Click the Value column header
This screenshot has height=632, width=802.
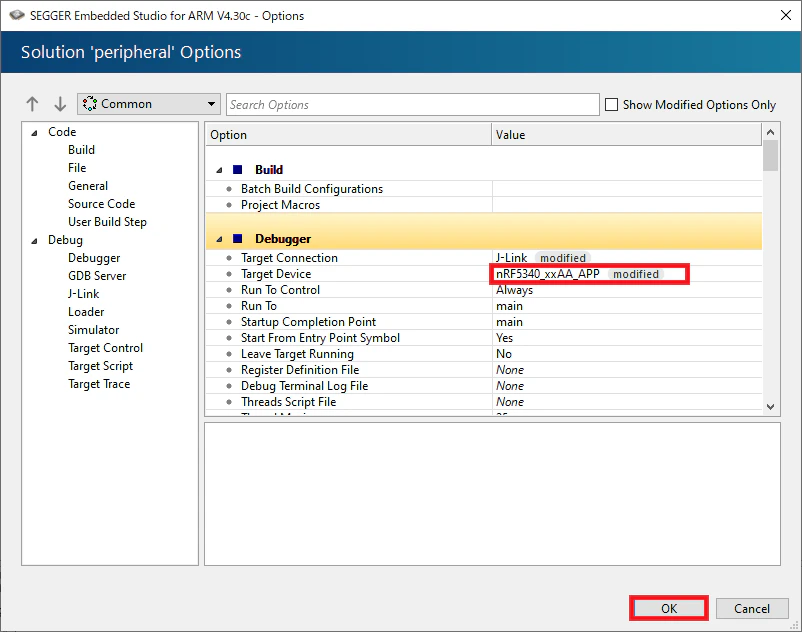627,134
